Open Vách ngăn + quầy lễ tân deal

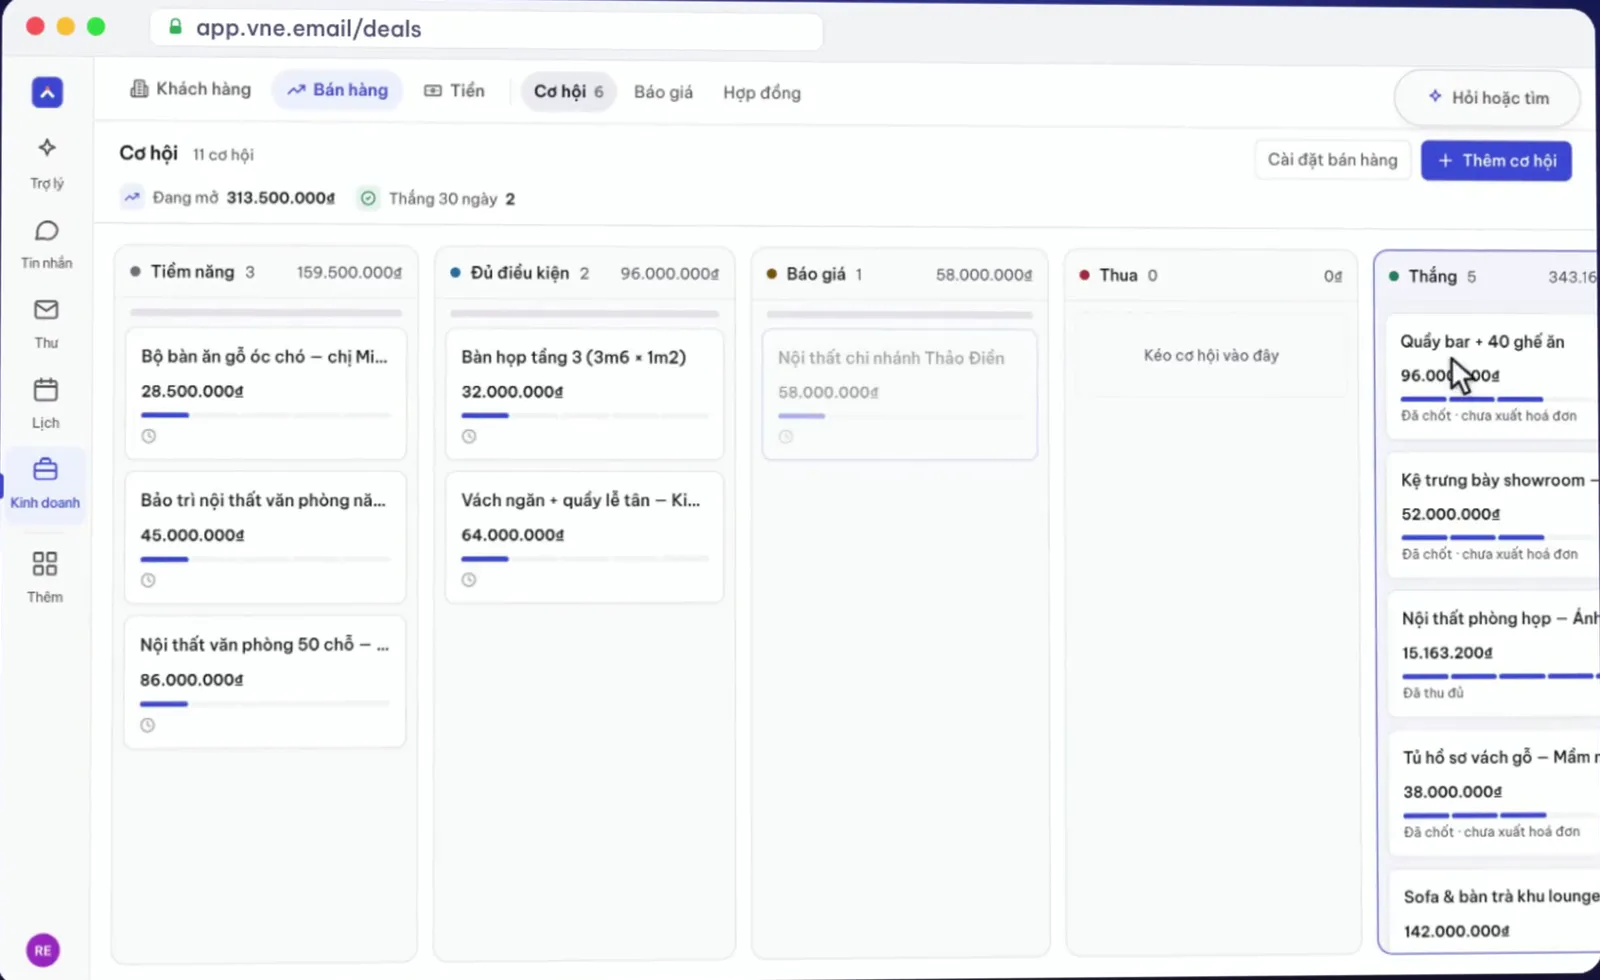pos(584,537)
